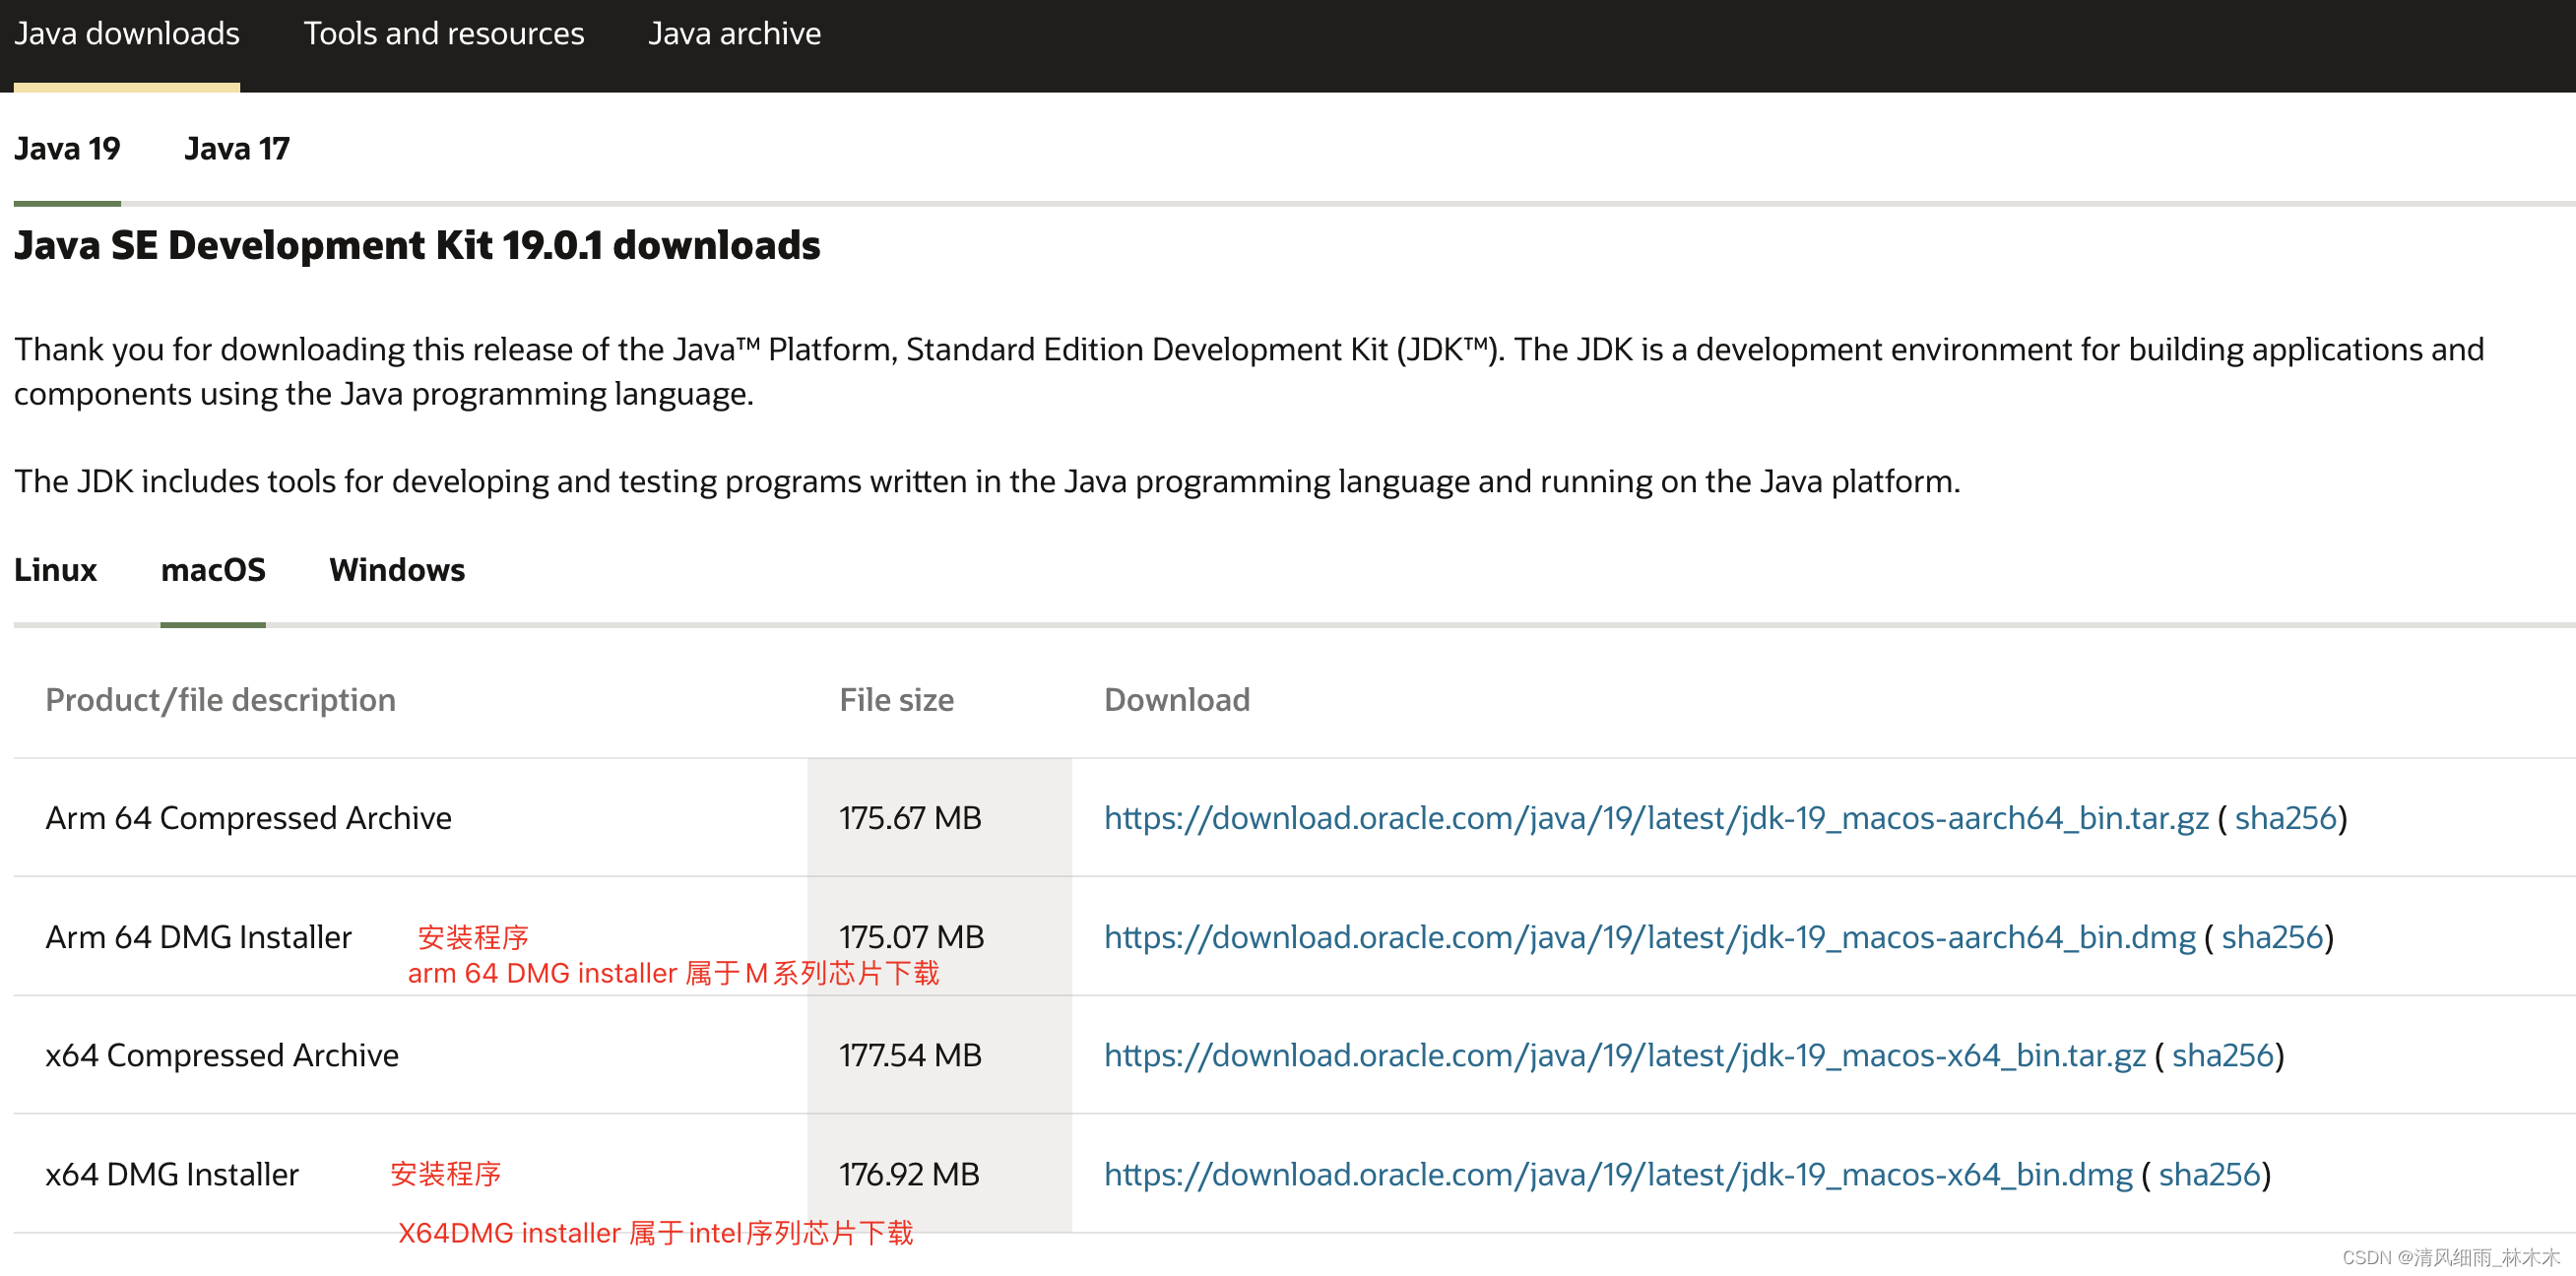Viewport: 2576px width, 1276px height.
Task: Click the x64 Compressed Archive description
Action: [222, 1056]
